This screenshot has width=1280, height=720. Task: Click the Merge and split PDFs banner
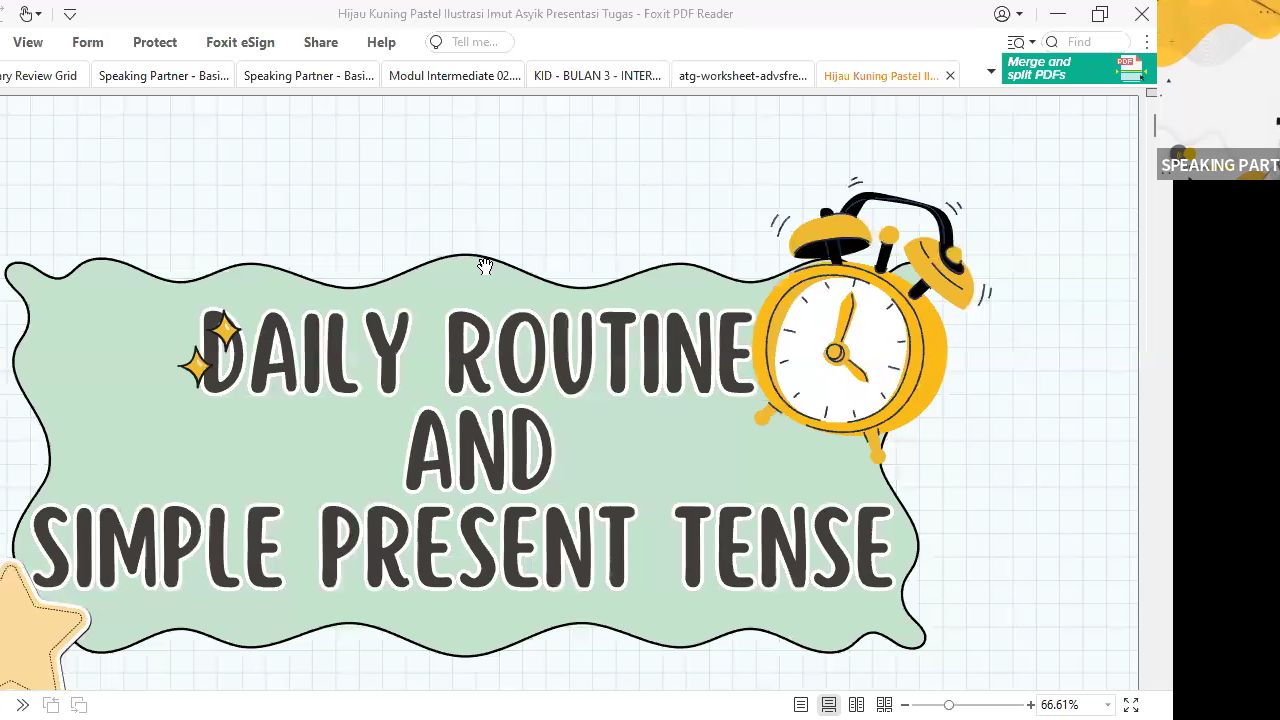pyautogui.click(x=1079, y=68)
